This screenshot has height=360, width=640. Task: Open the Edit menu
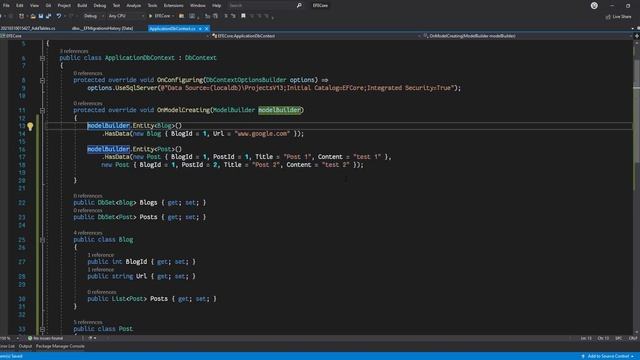20,6
